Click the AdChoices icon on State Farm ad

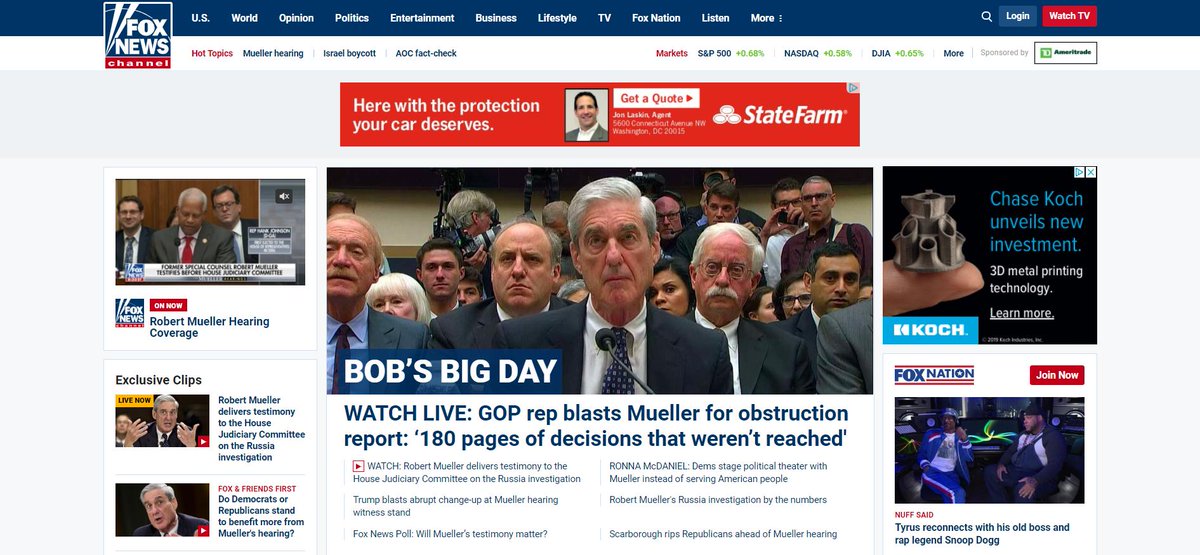[x=853, y=88]
